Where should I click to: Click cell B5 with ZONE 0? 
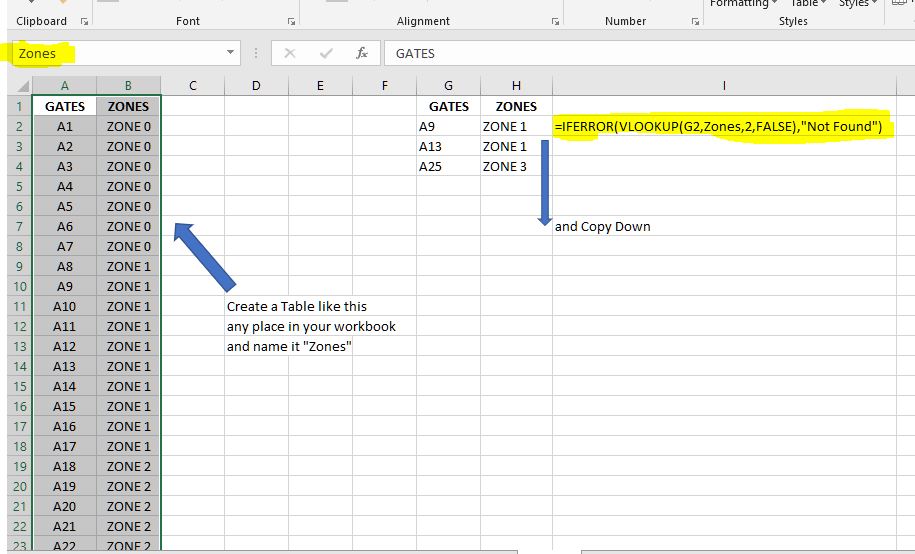click(x=128, y=187)
